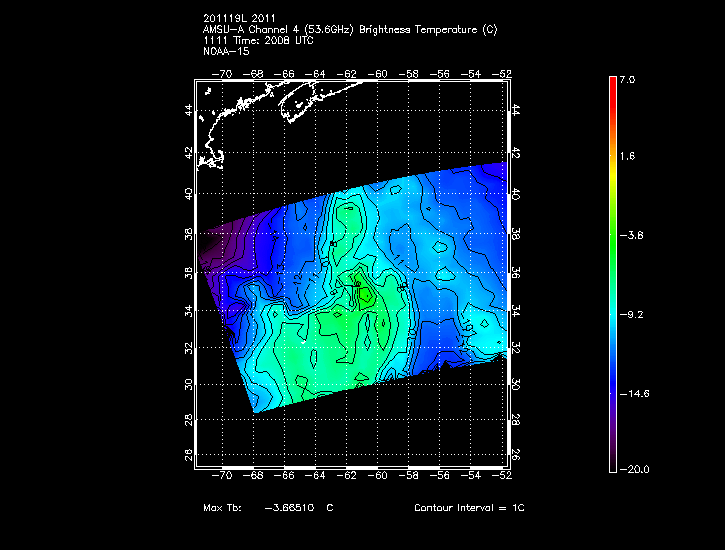
Task: Click the Max Tb value -3.66510
Action: [x=285, y=508]
